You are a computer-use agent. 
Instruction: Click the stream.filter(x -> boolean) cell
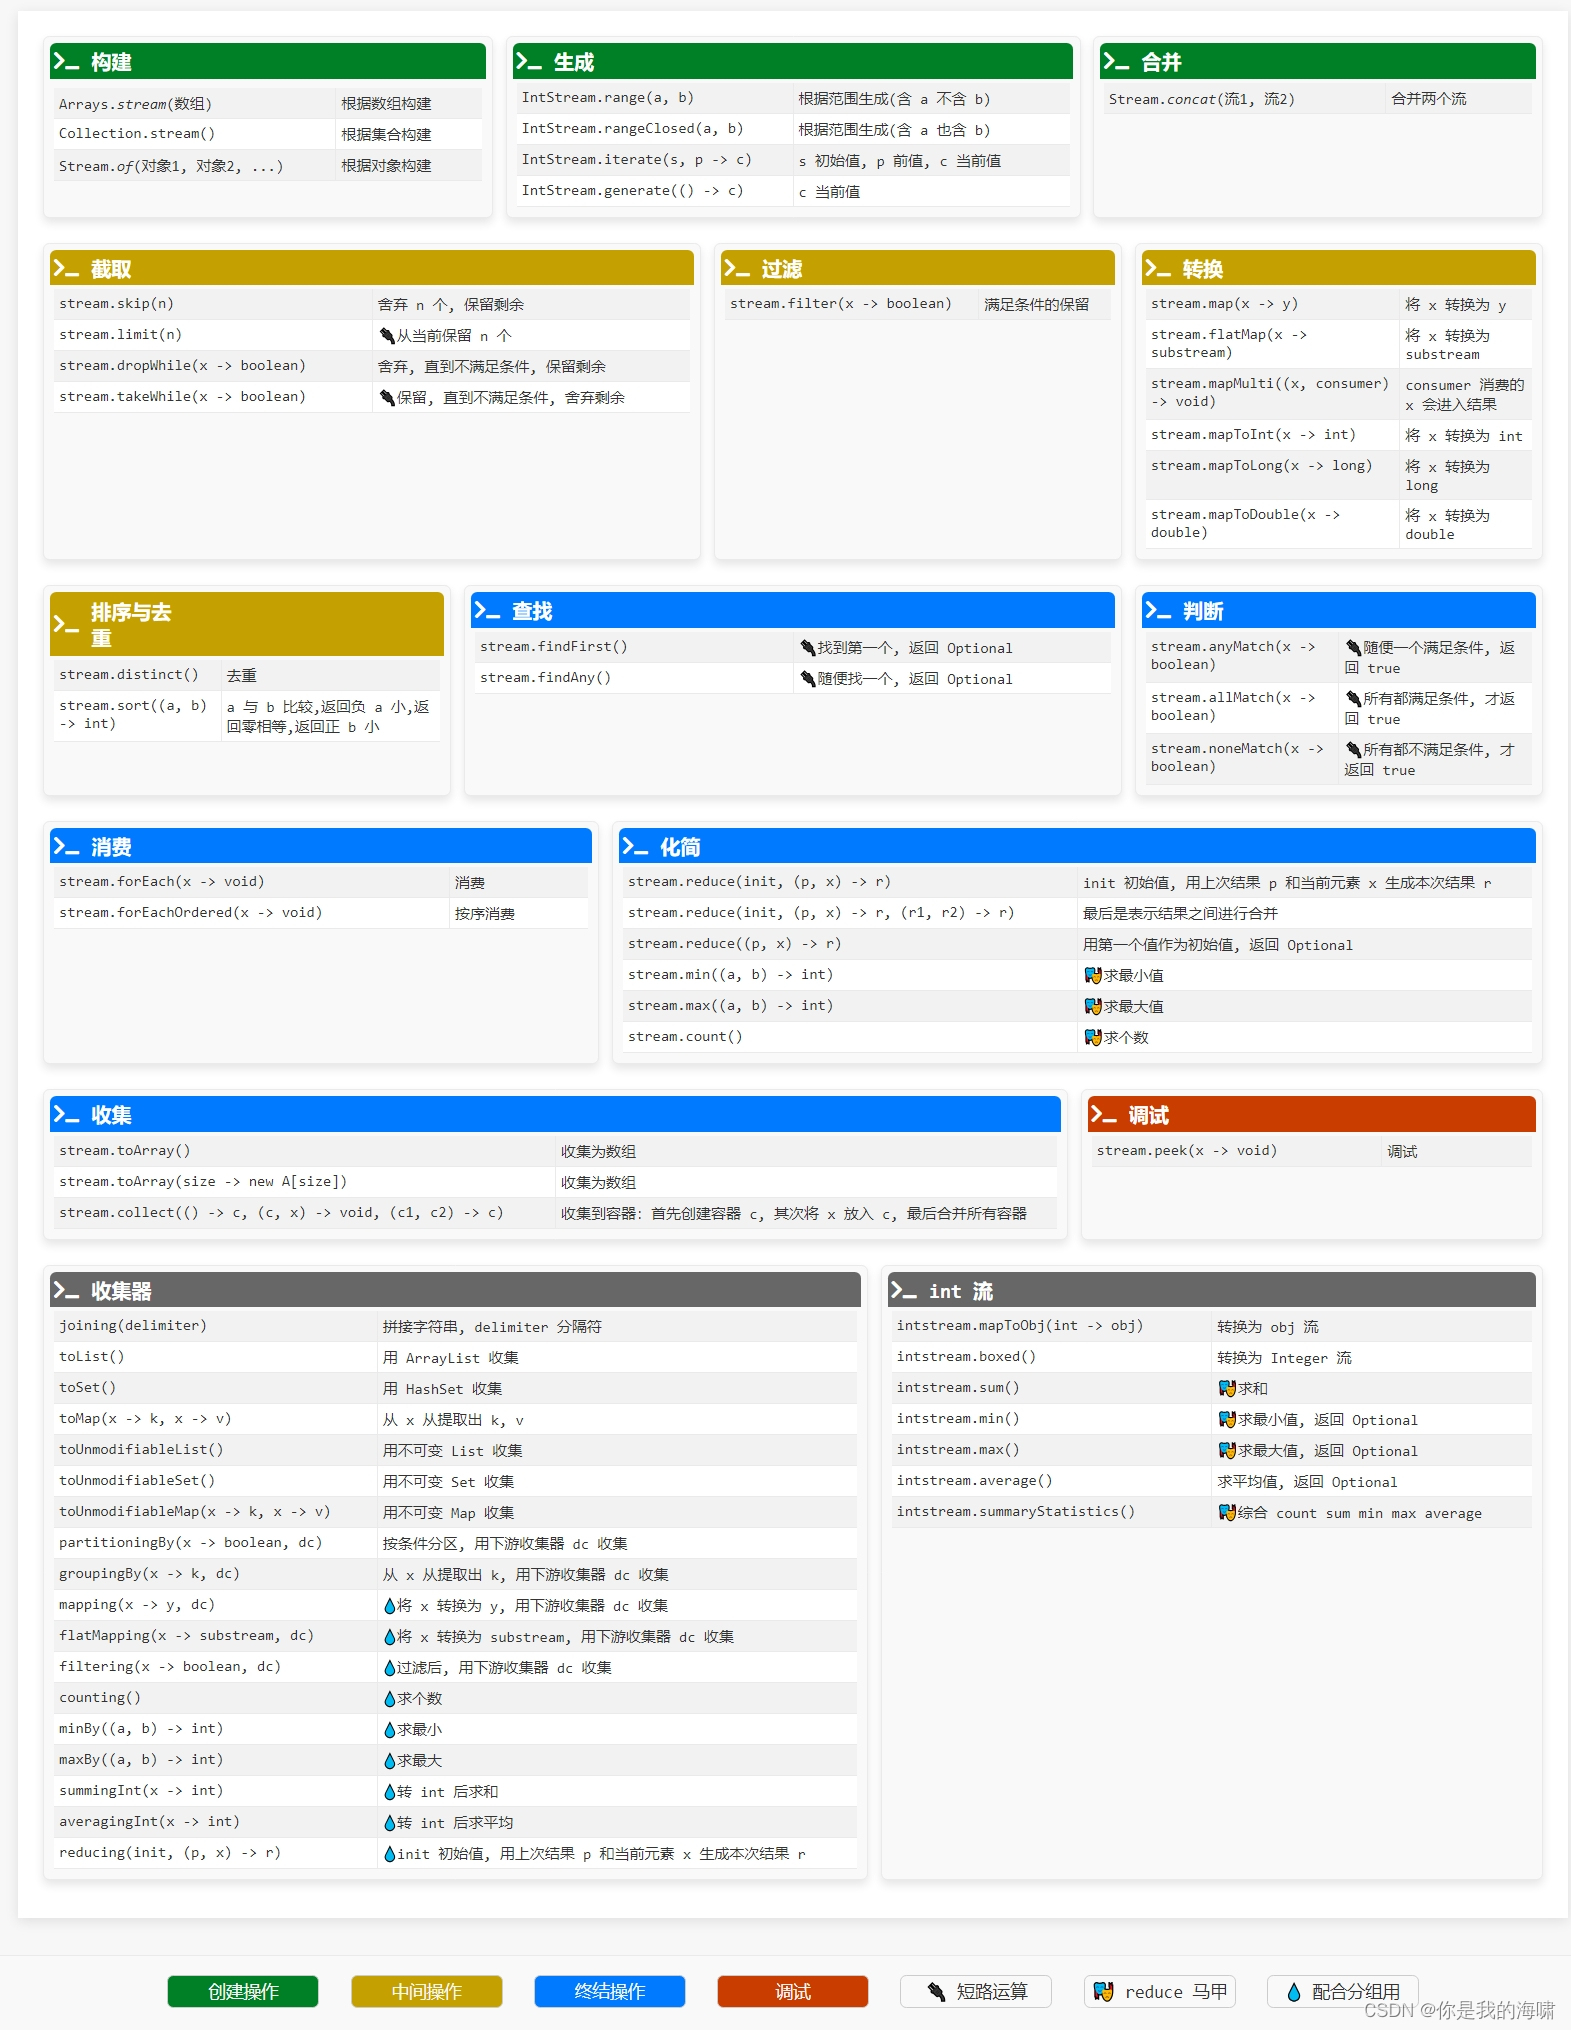(851, 304)
